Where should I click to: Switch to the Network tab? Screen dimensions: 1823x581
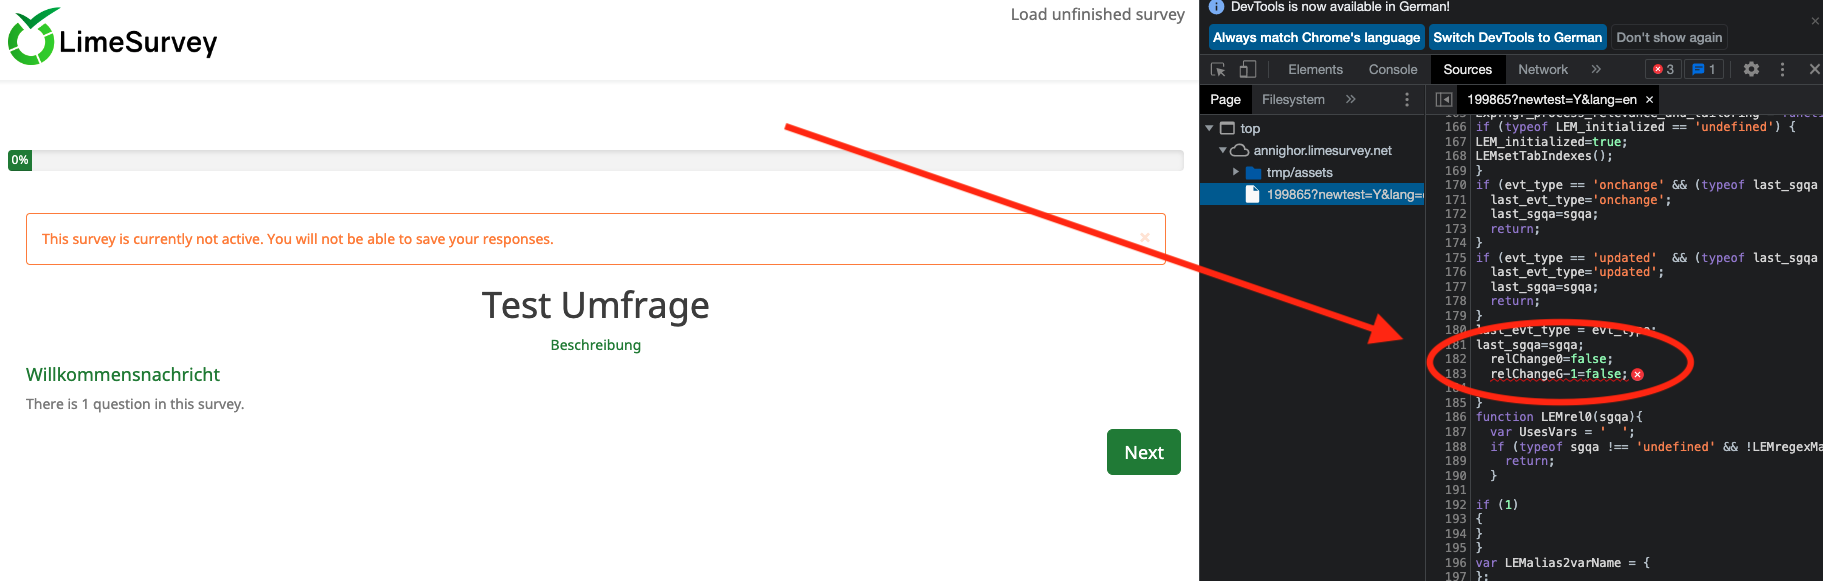click(x=1542, y=69)
